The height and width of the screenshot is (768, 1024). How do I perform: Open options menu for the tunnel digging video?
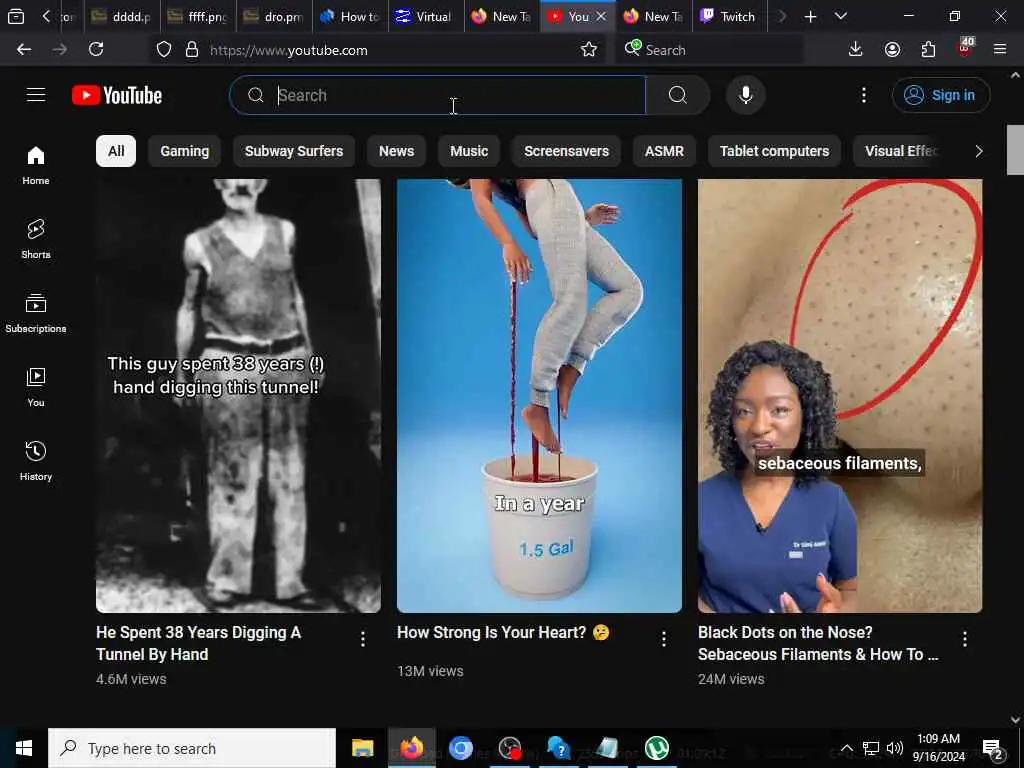(x=363, y=639)
